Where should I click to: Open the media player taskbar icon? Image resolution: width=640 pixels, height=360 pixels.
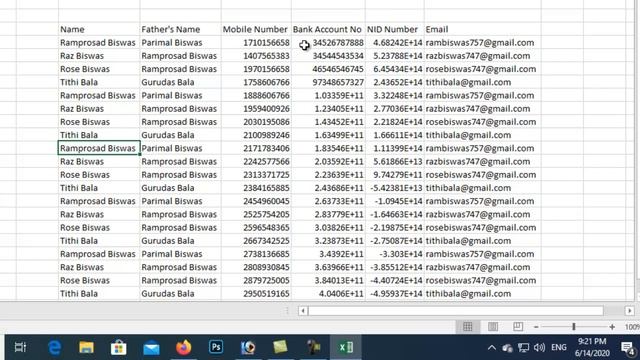pyautogui.click(x=248, y=347)
